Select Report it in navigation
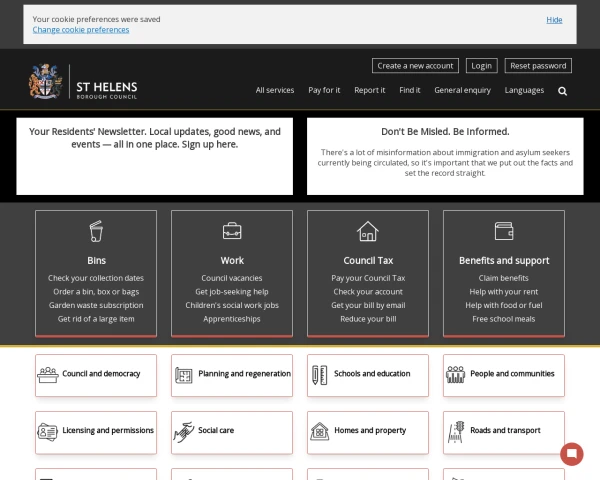 tap(369, 90)
